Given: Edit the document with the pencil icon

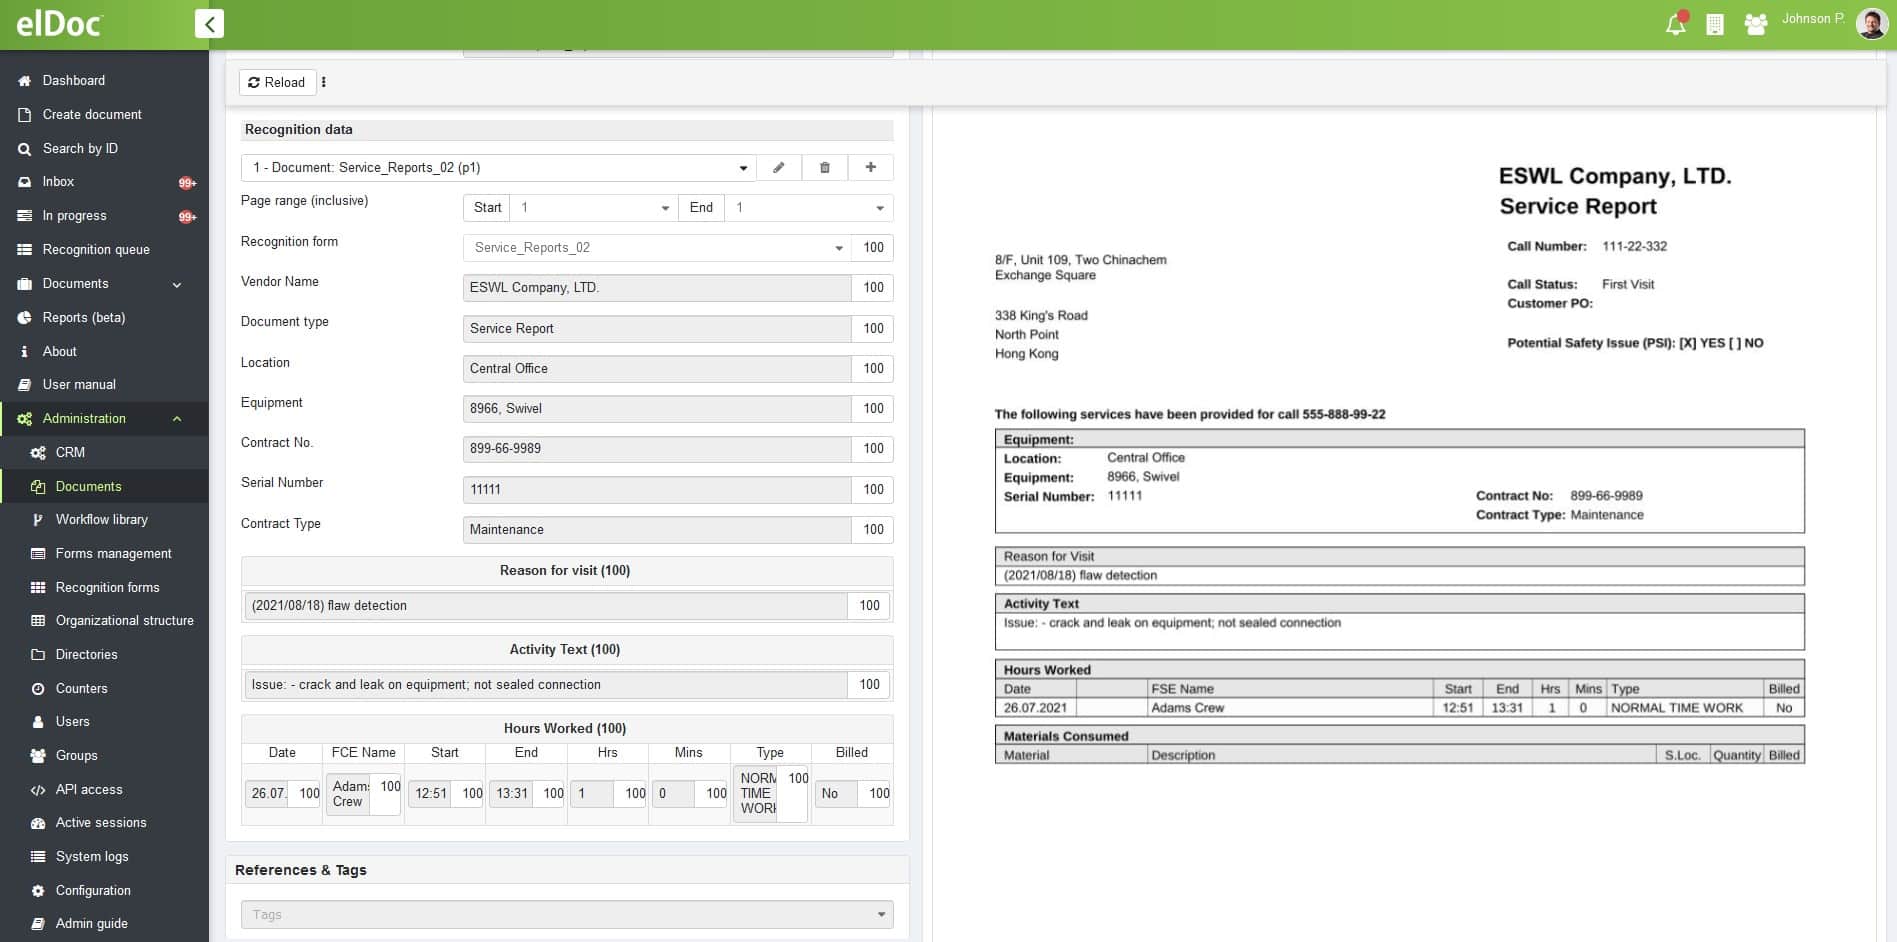Looking at the screenshot, I should [x=778, y=167].
